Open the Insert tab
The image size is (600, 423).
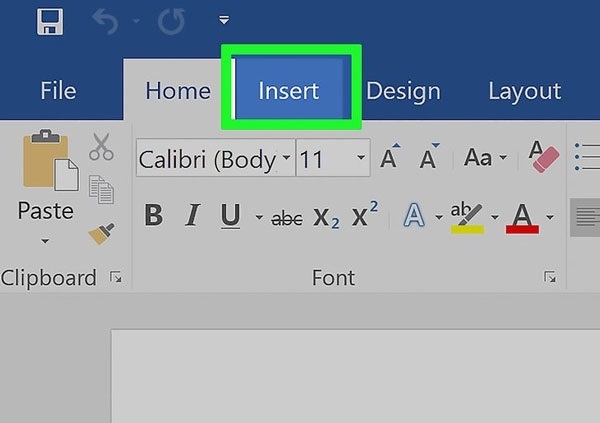pos(288,91)
